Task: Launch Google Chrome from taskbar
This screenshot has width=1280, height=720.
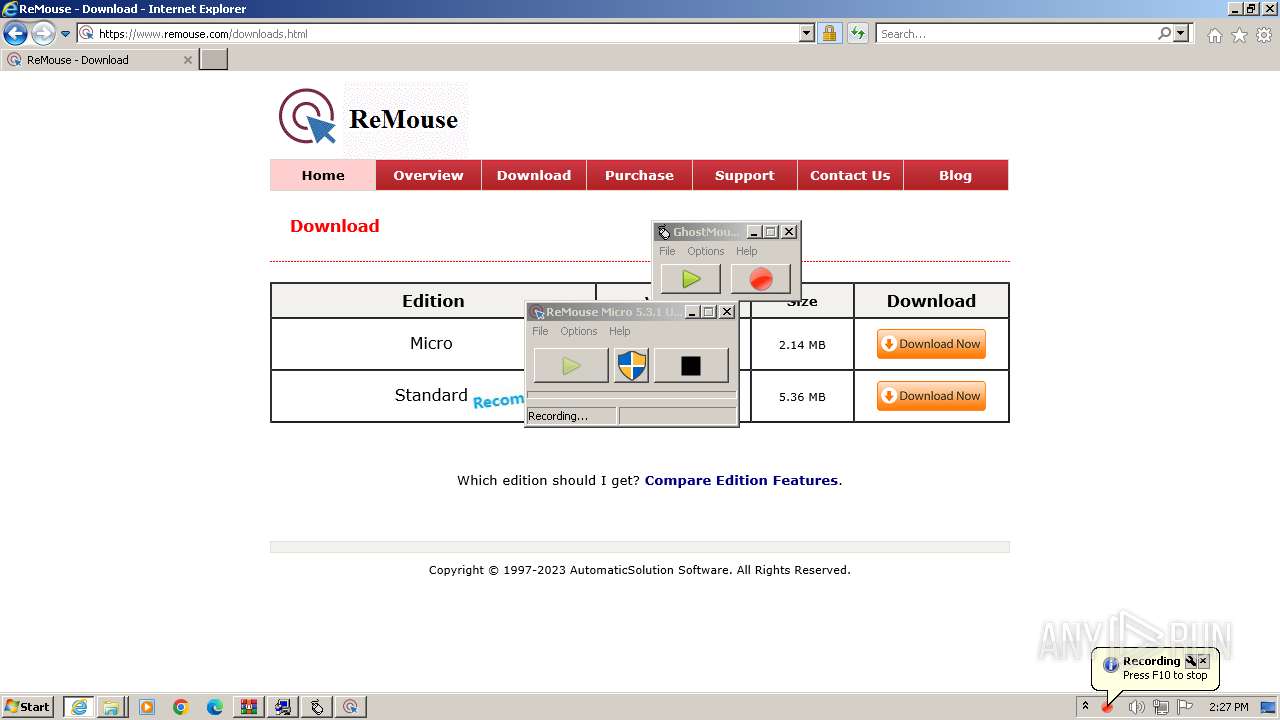Action: point(181,707)
